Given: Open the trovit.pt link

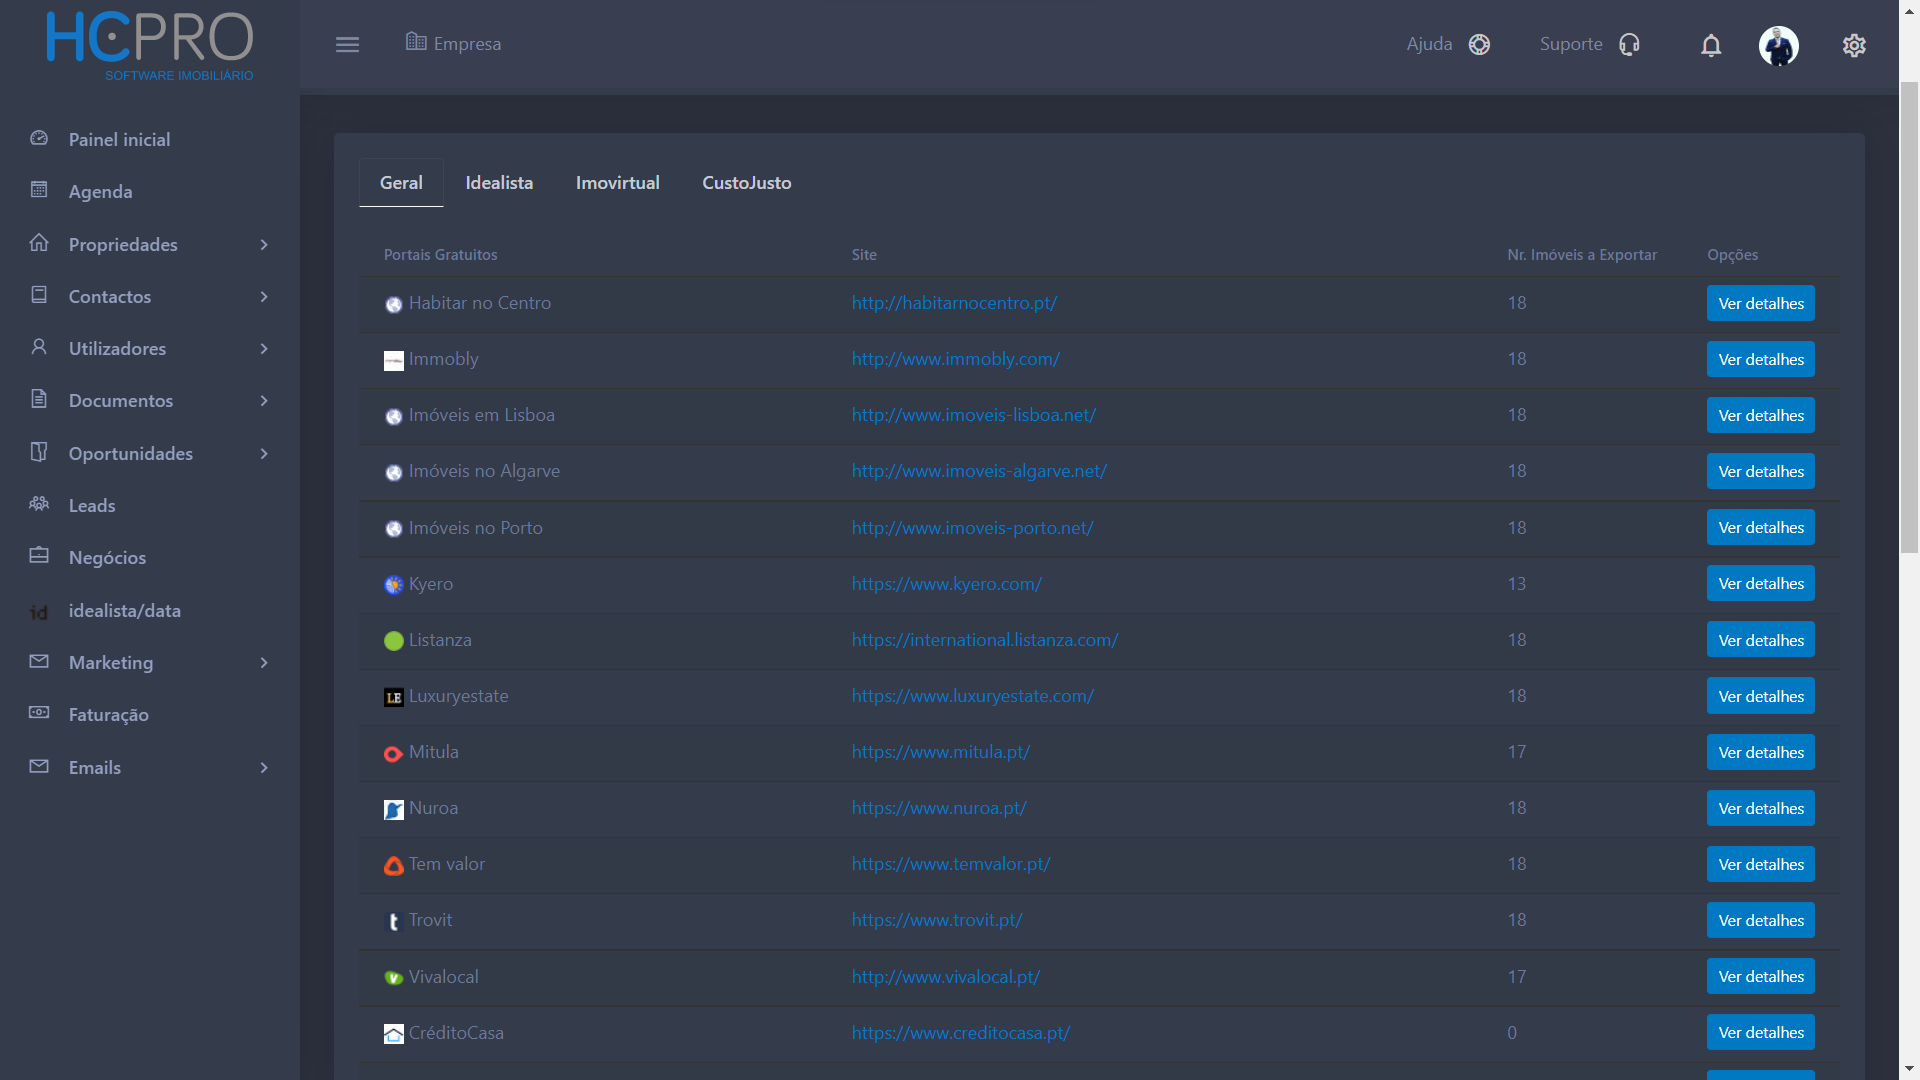Looking at the screenshot, I should click(x=936, y=920).
